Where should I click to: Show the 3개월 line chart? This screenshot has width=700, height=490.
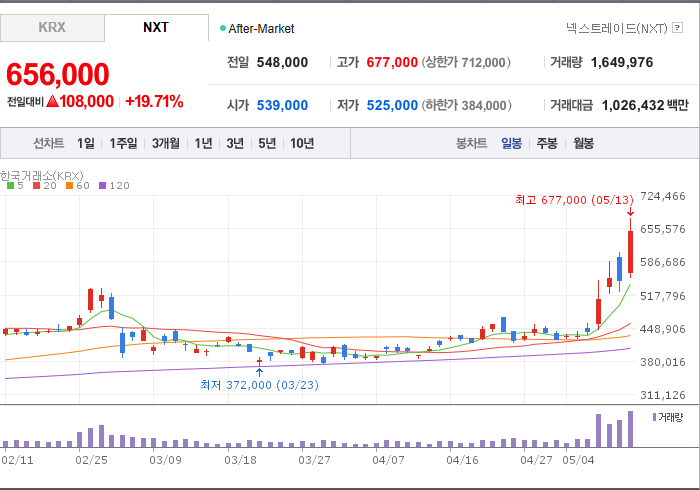(166, 143)
